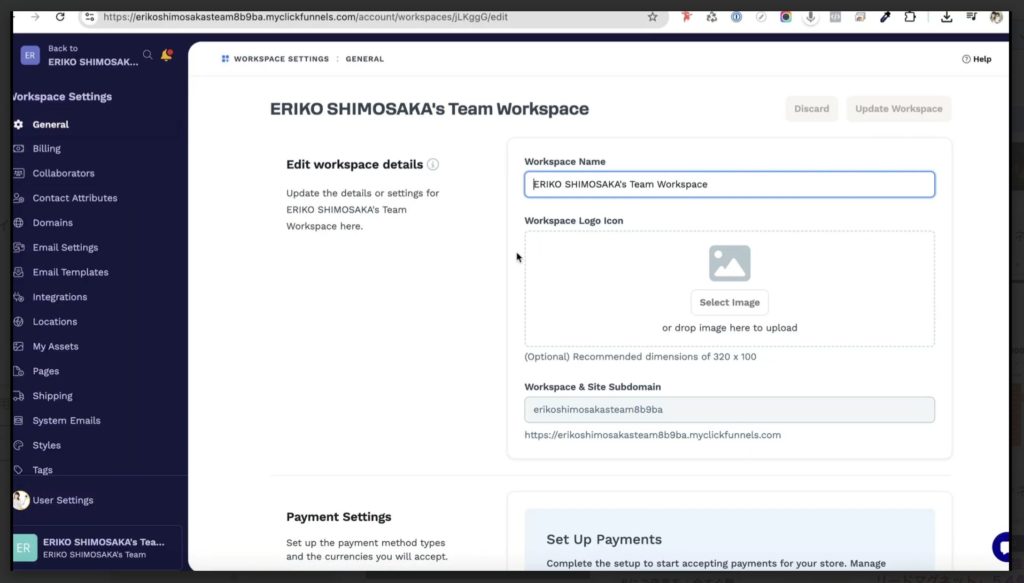Open User Settings
Image resolution: width=1024 pixels, height=583 pixels.
62,500
